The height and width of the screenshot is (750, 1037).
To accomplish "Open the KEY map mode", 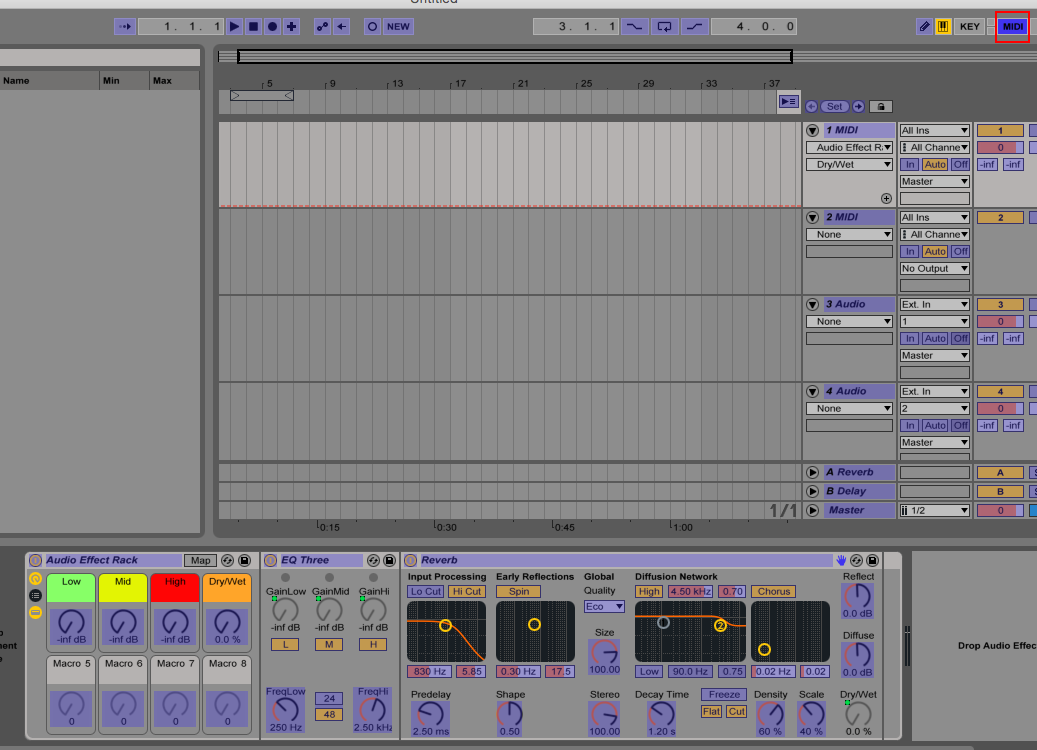I will coord(970,26).
